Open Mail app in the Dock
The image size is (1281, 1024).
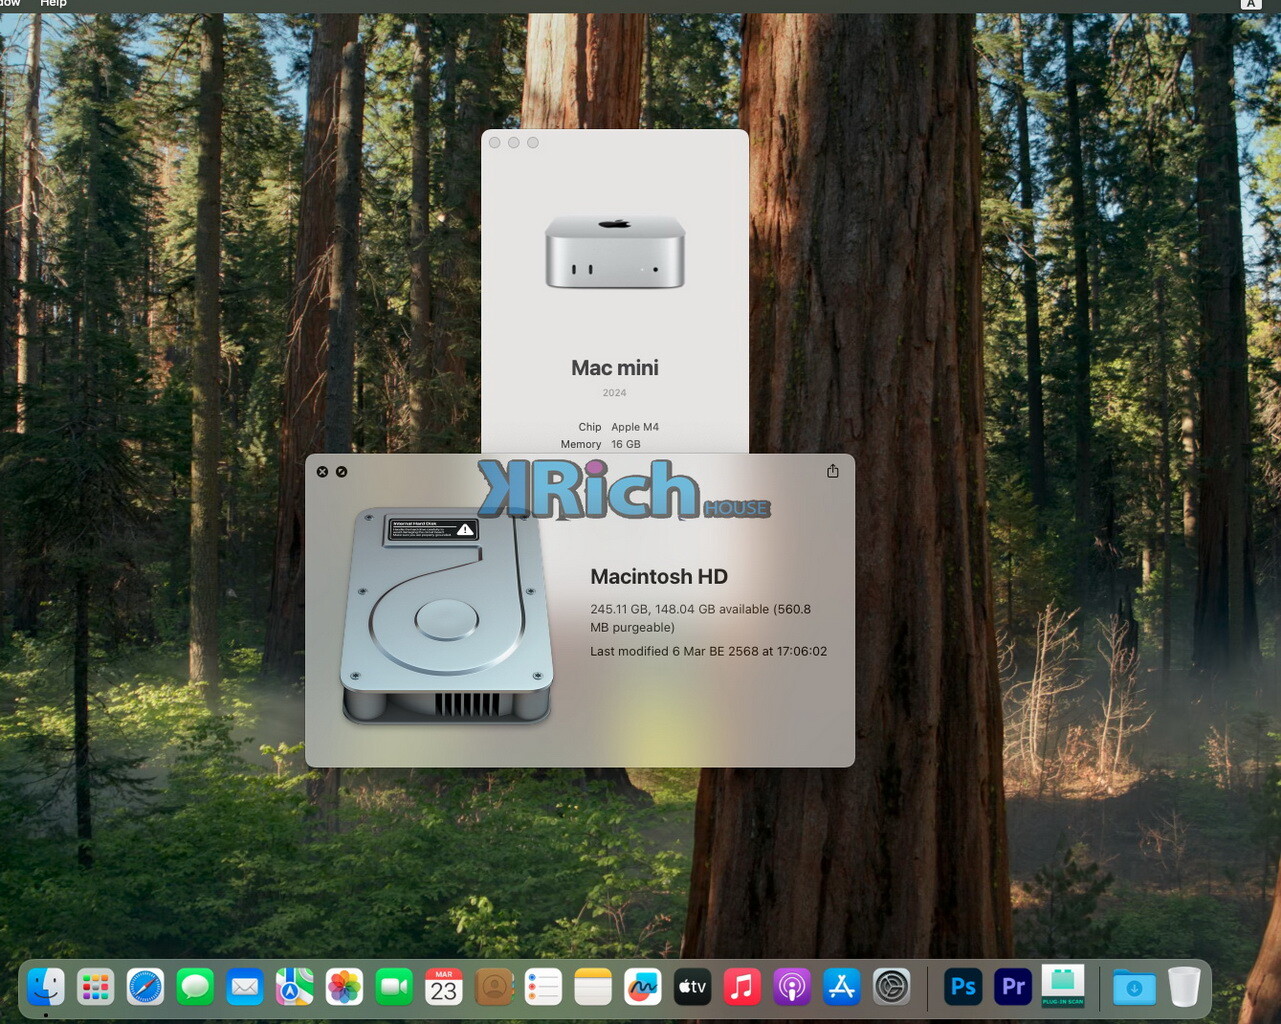coord(245,987)
